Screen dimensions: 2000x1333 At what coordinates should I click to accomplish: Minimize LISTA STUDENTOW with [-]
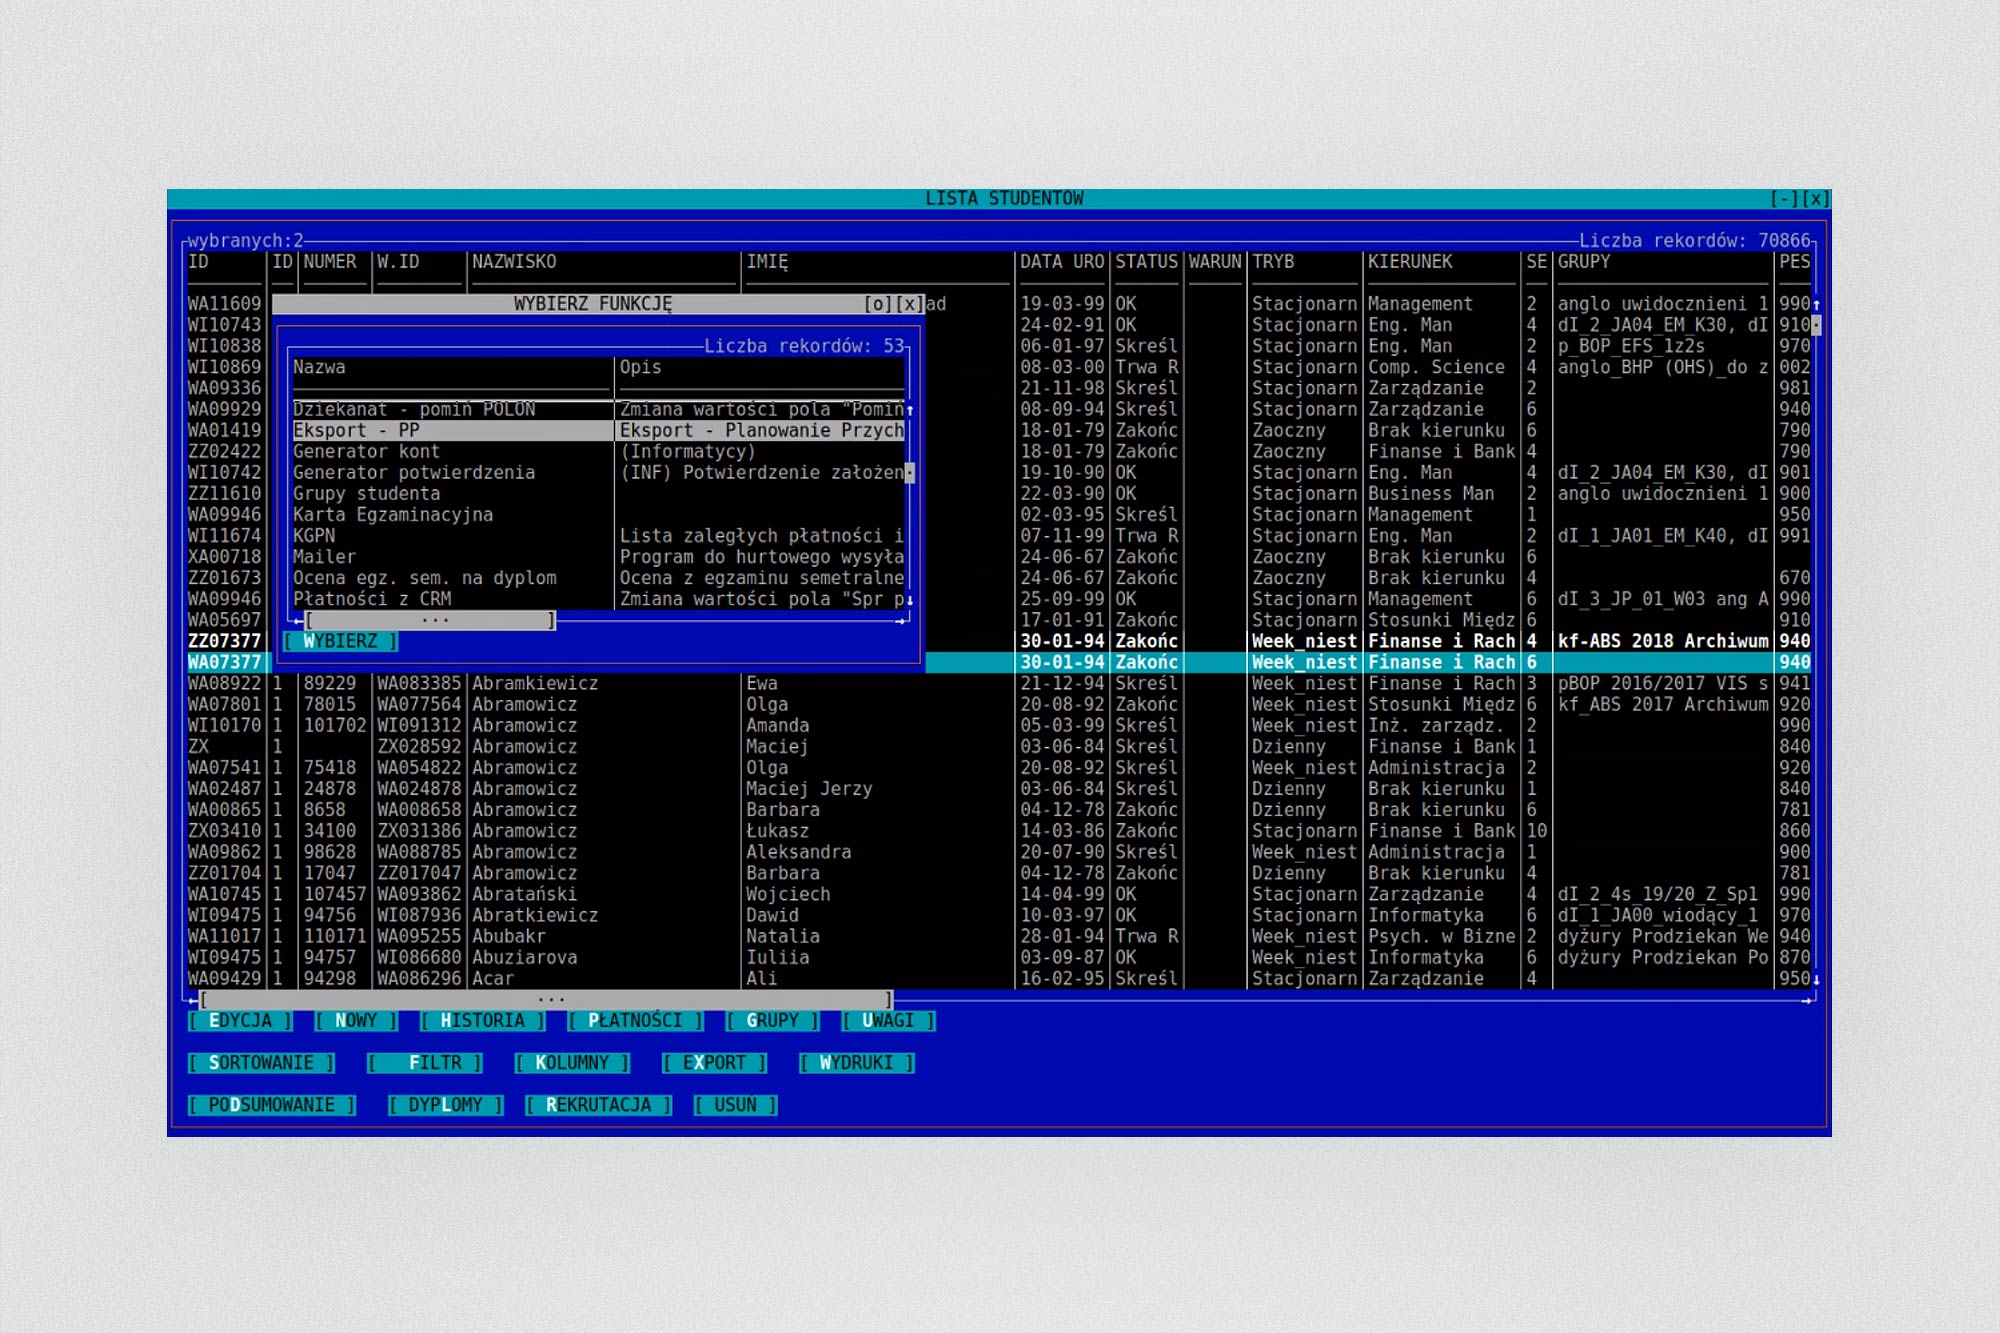click(1783, 199)
